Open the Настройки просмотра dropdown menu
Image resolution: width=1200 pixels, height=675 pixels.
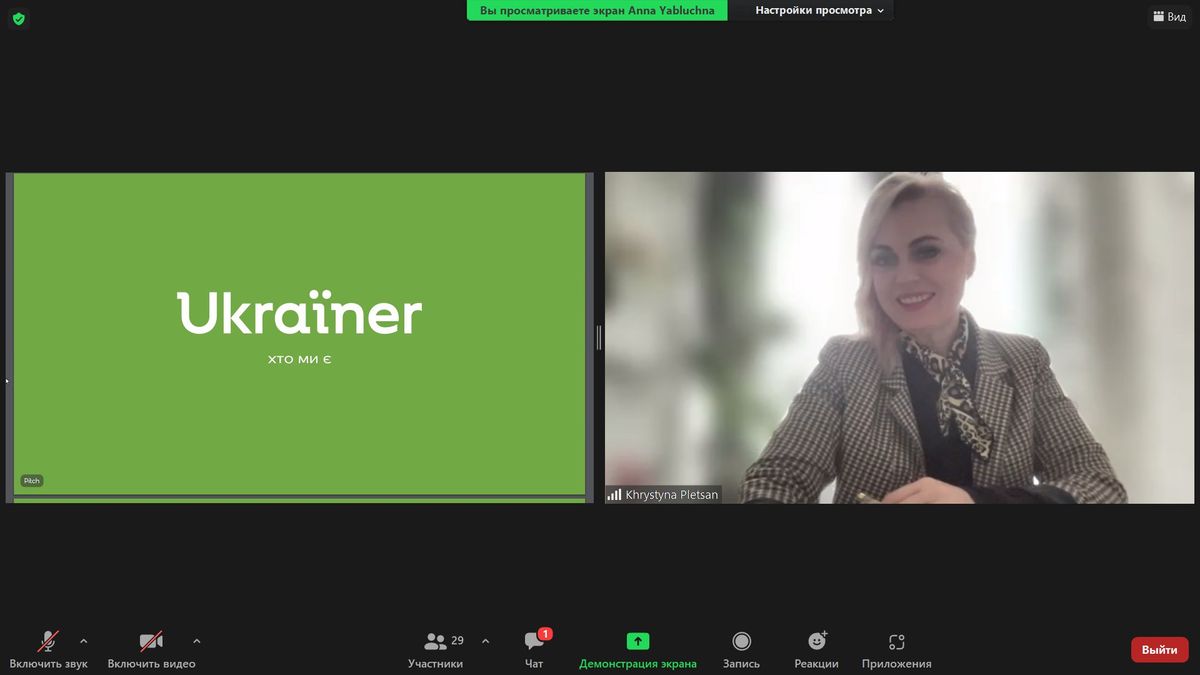pyautogui.click(x=820, y=11)
